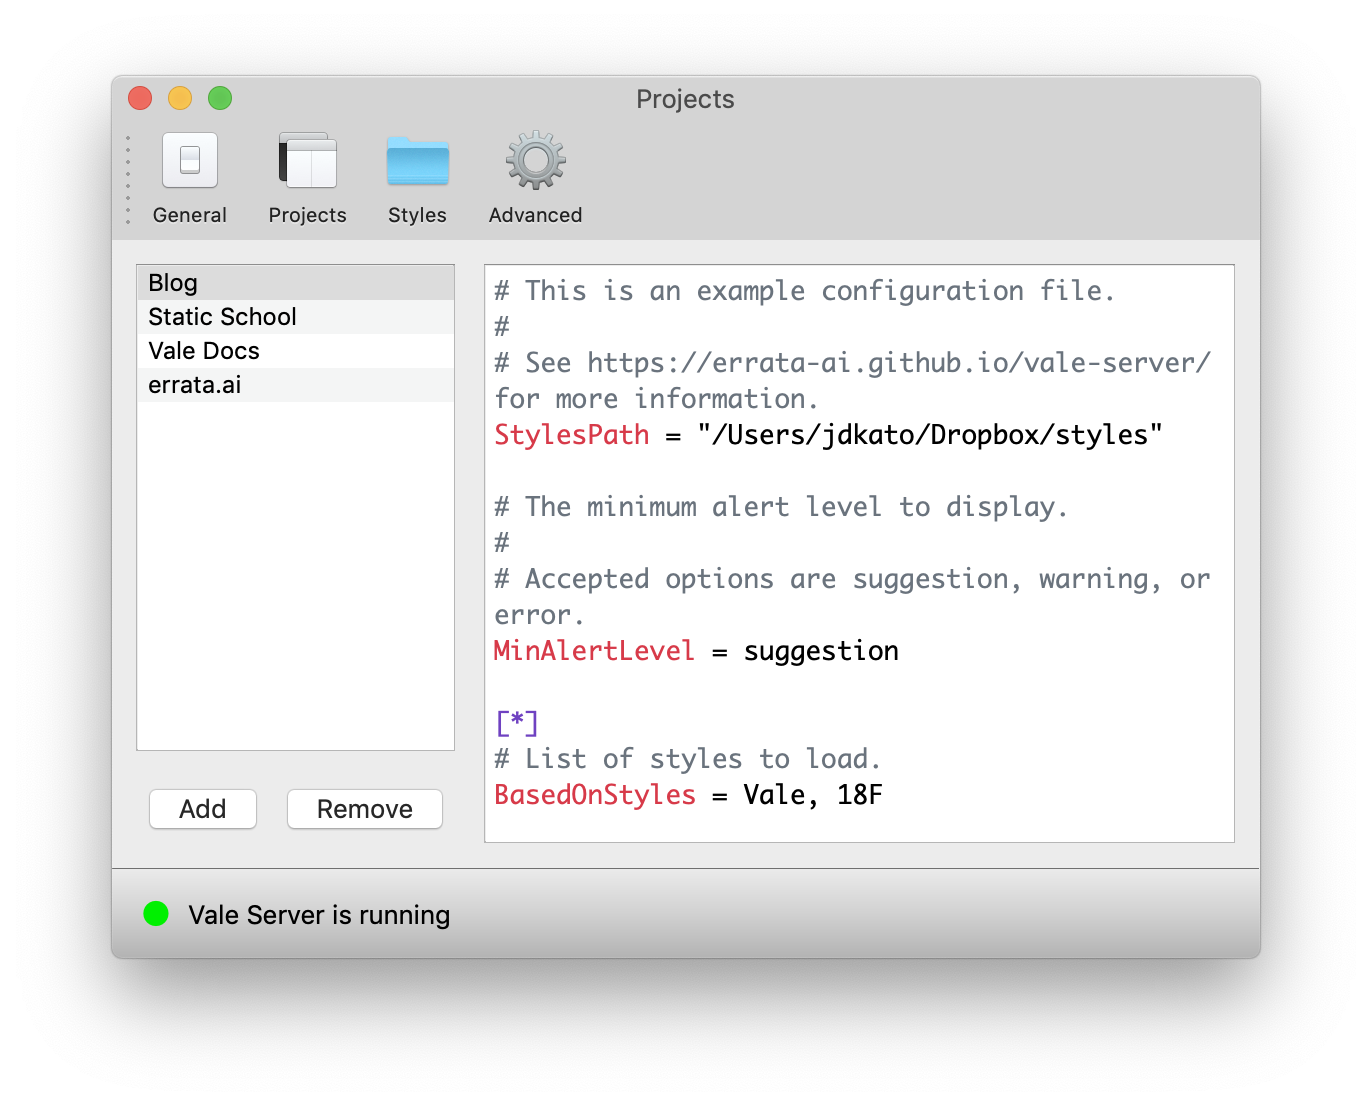The width and height of the screenshot is (1372, 1106).
Task: Open the General preferences switch icon
Action: 190,160
